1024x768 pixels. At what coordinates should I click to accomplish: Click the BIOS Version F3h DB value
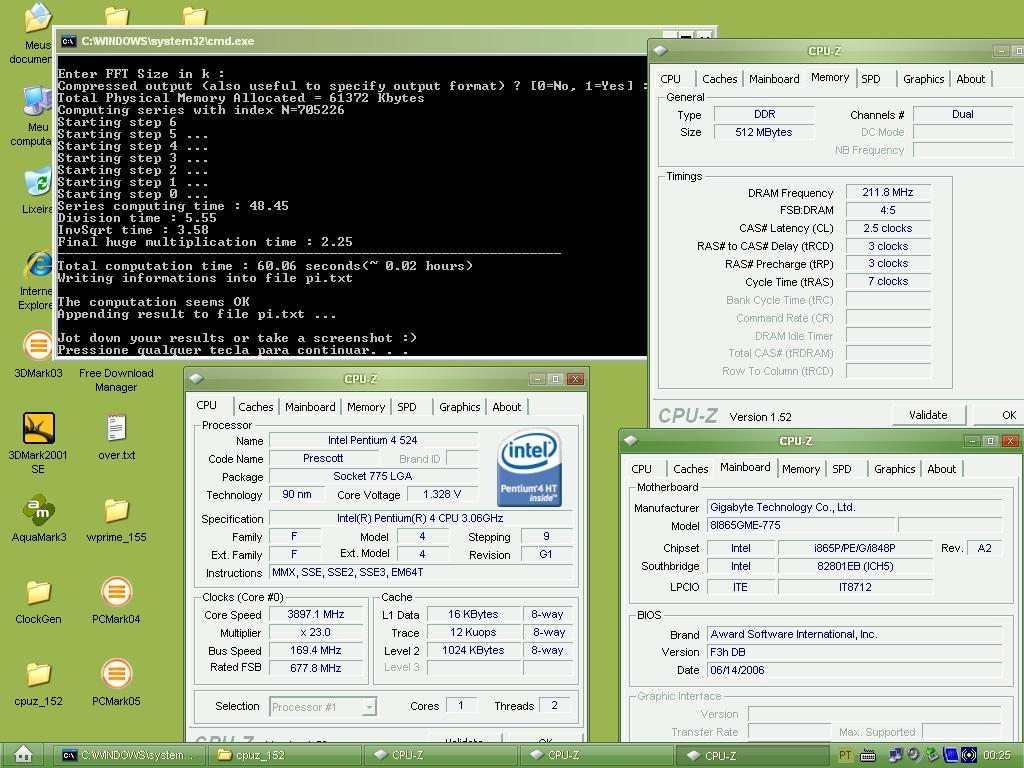(x=854, y=652)
